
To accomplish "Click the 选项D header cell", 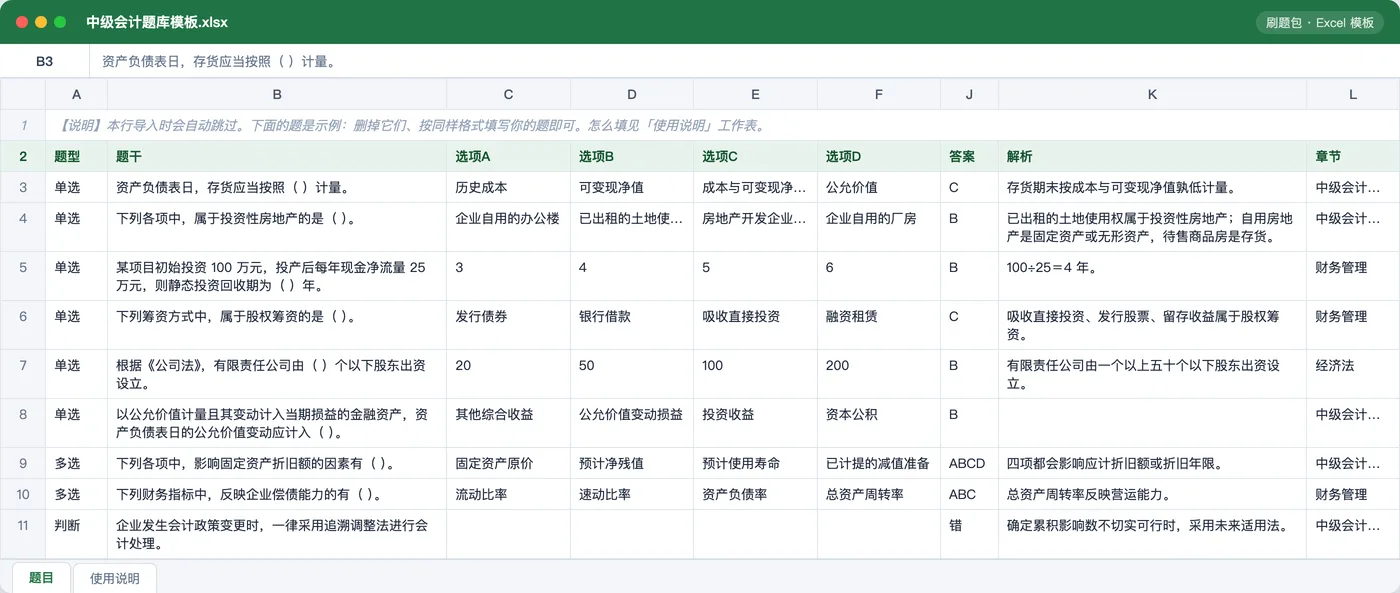I will 879,156.
